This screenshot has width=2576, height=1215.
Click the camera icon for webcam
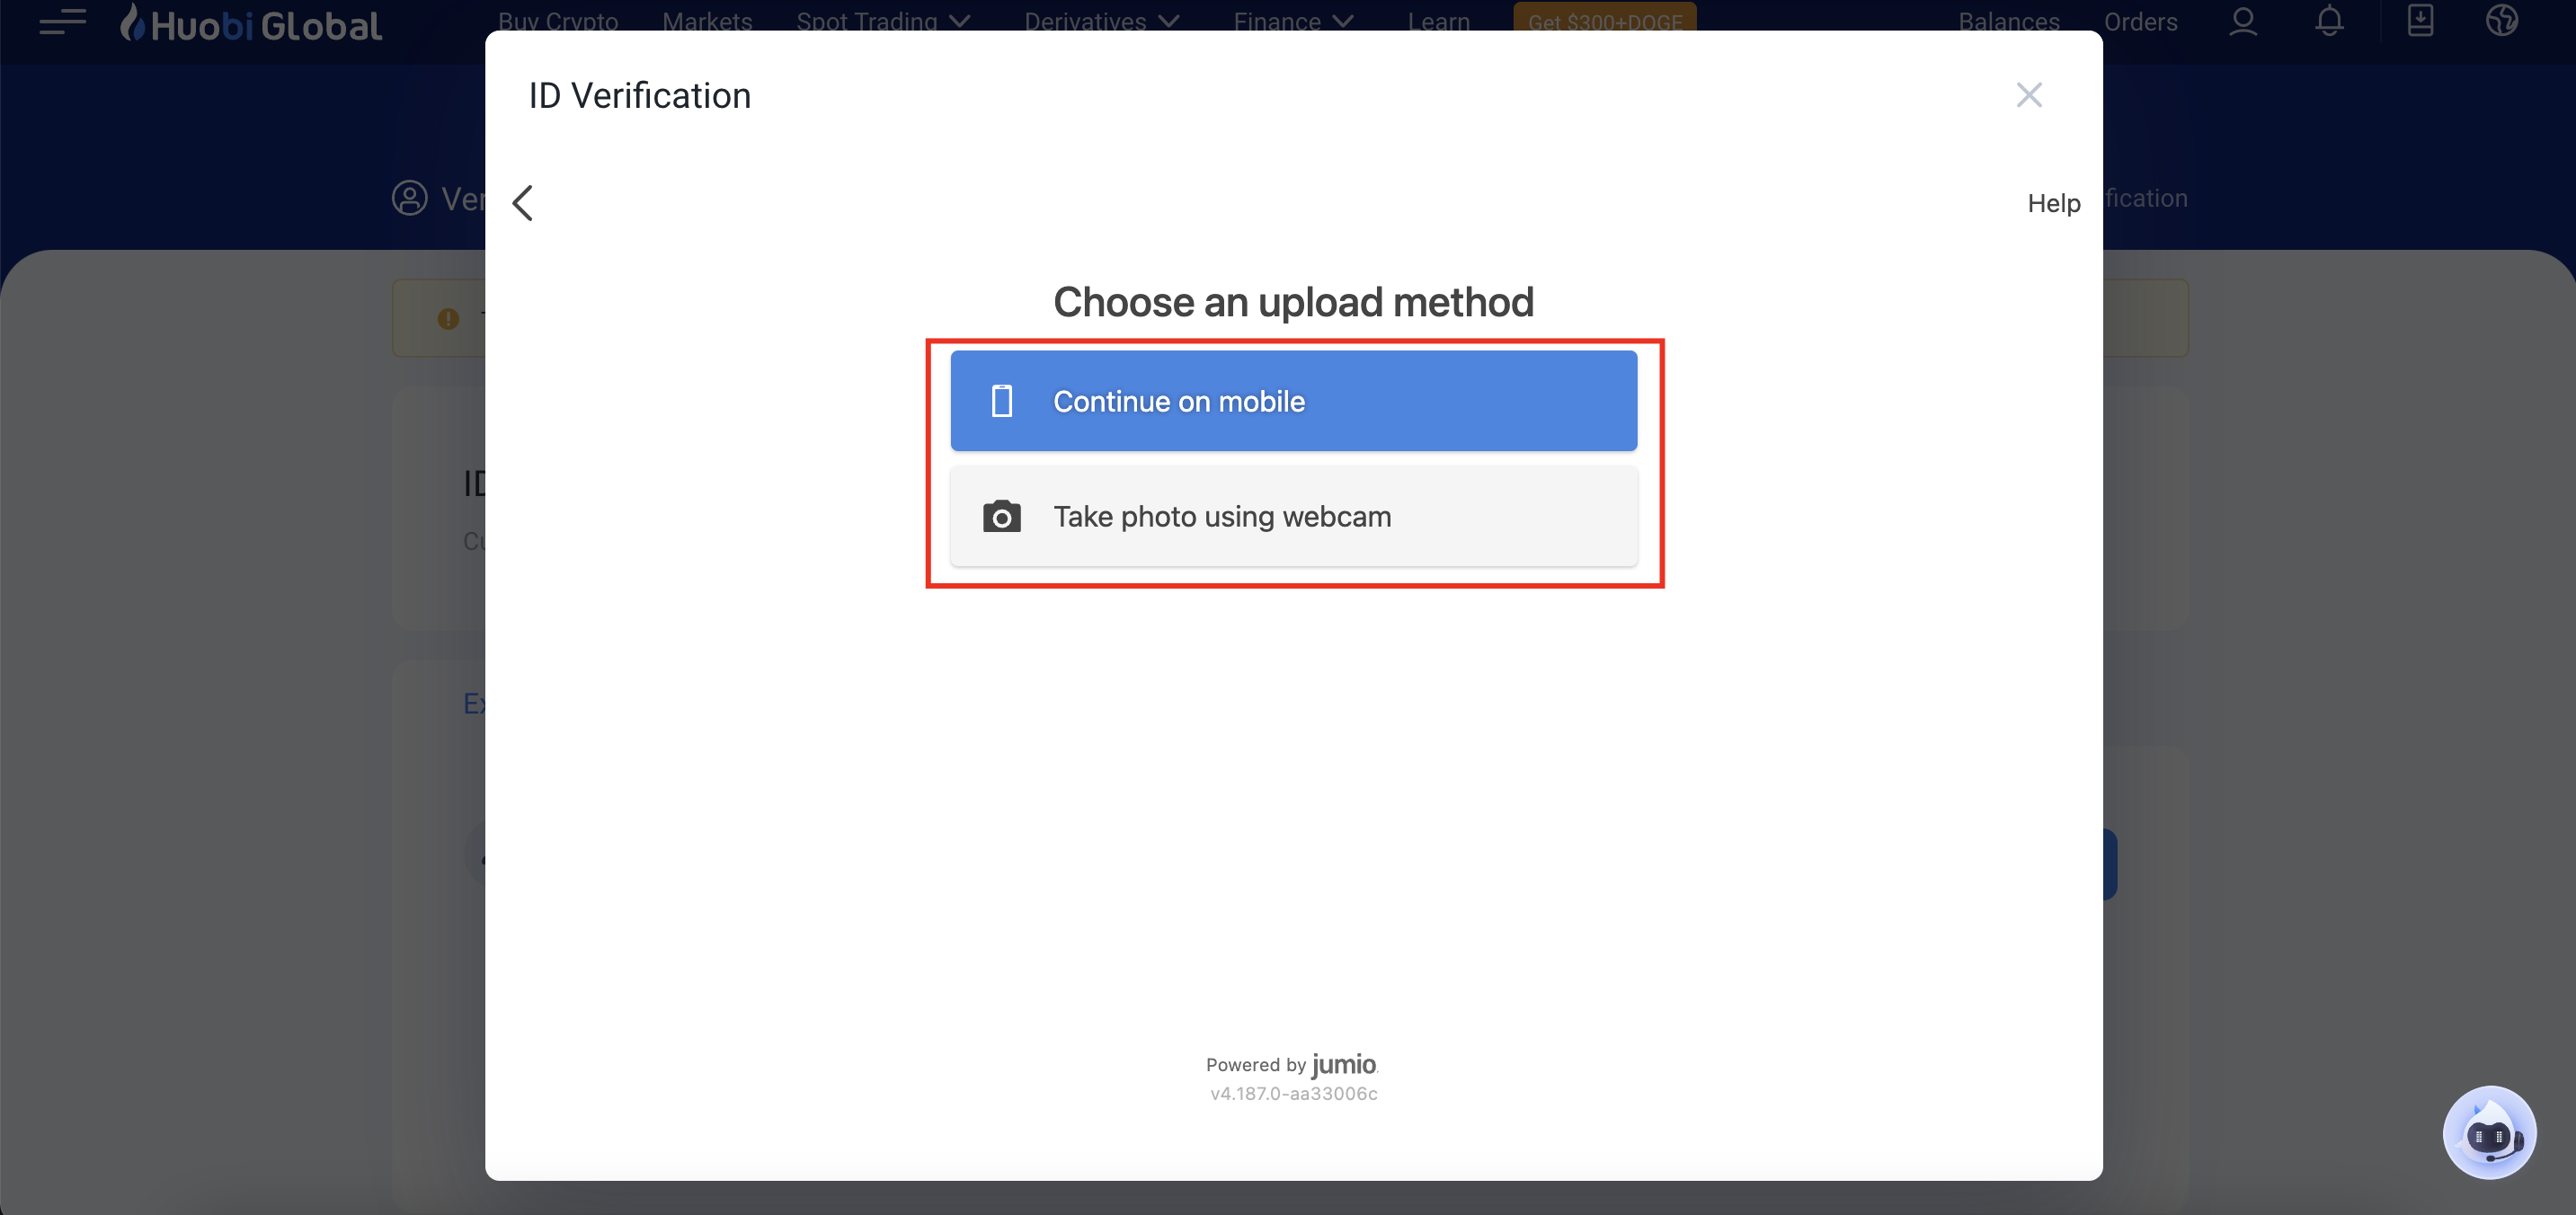(x=1001, y=517)
